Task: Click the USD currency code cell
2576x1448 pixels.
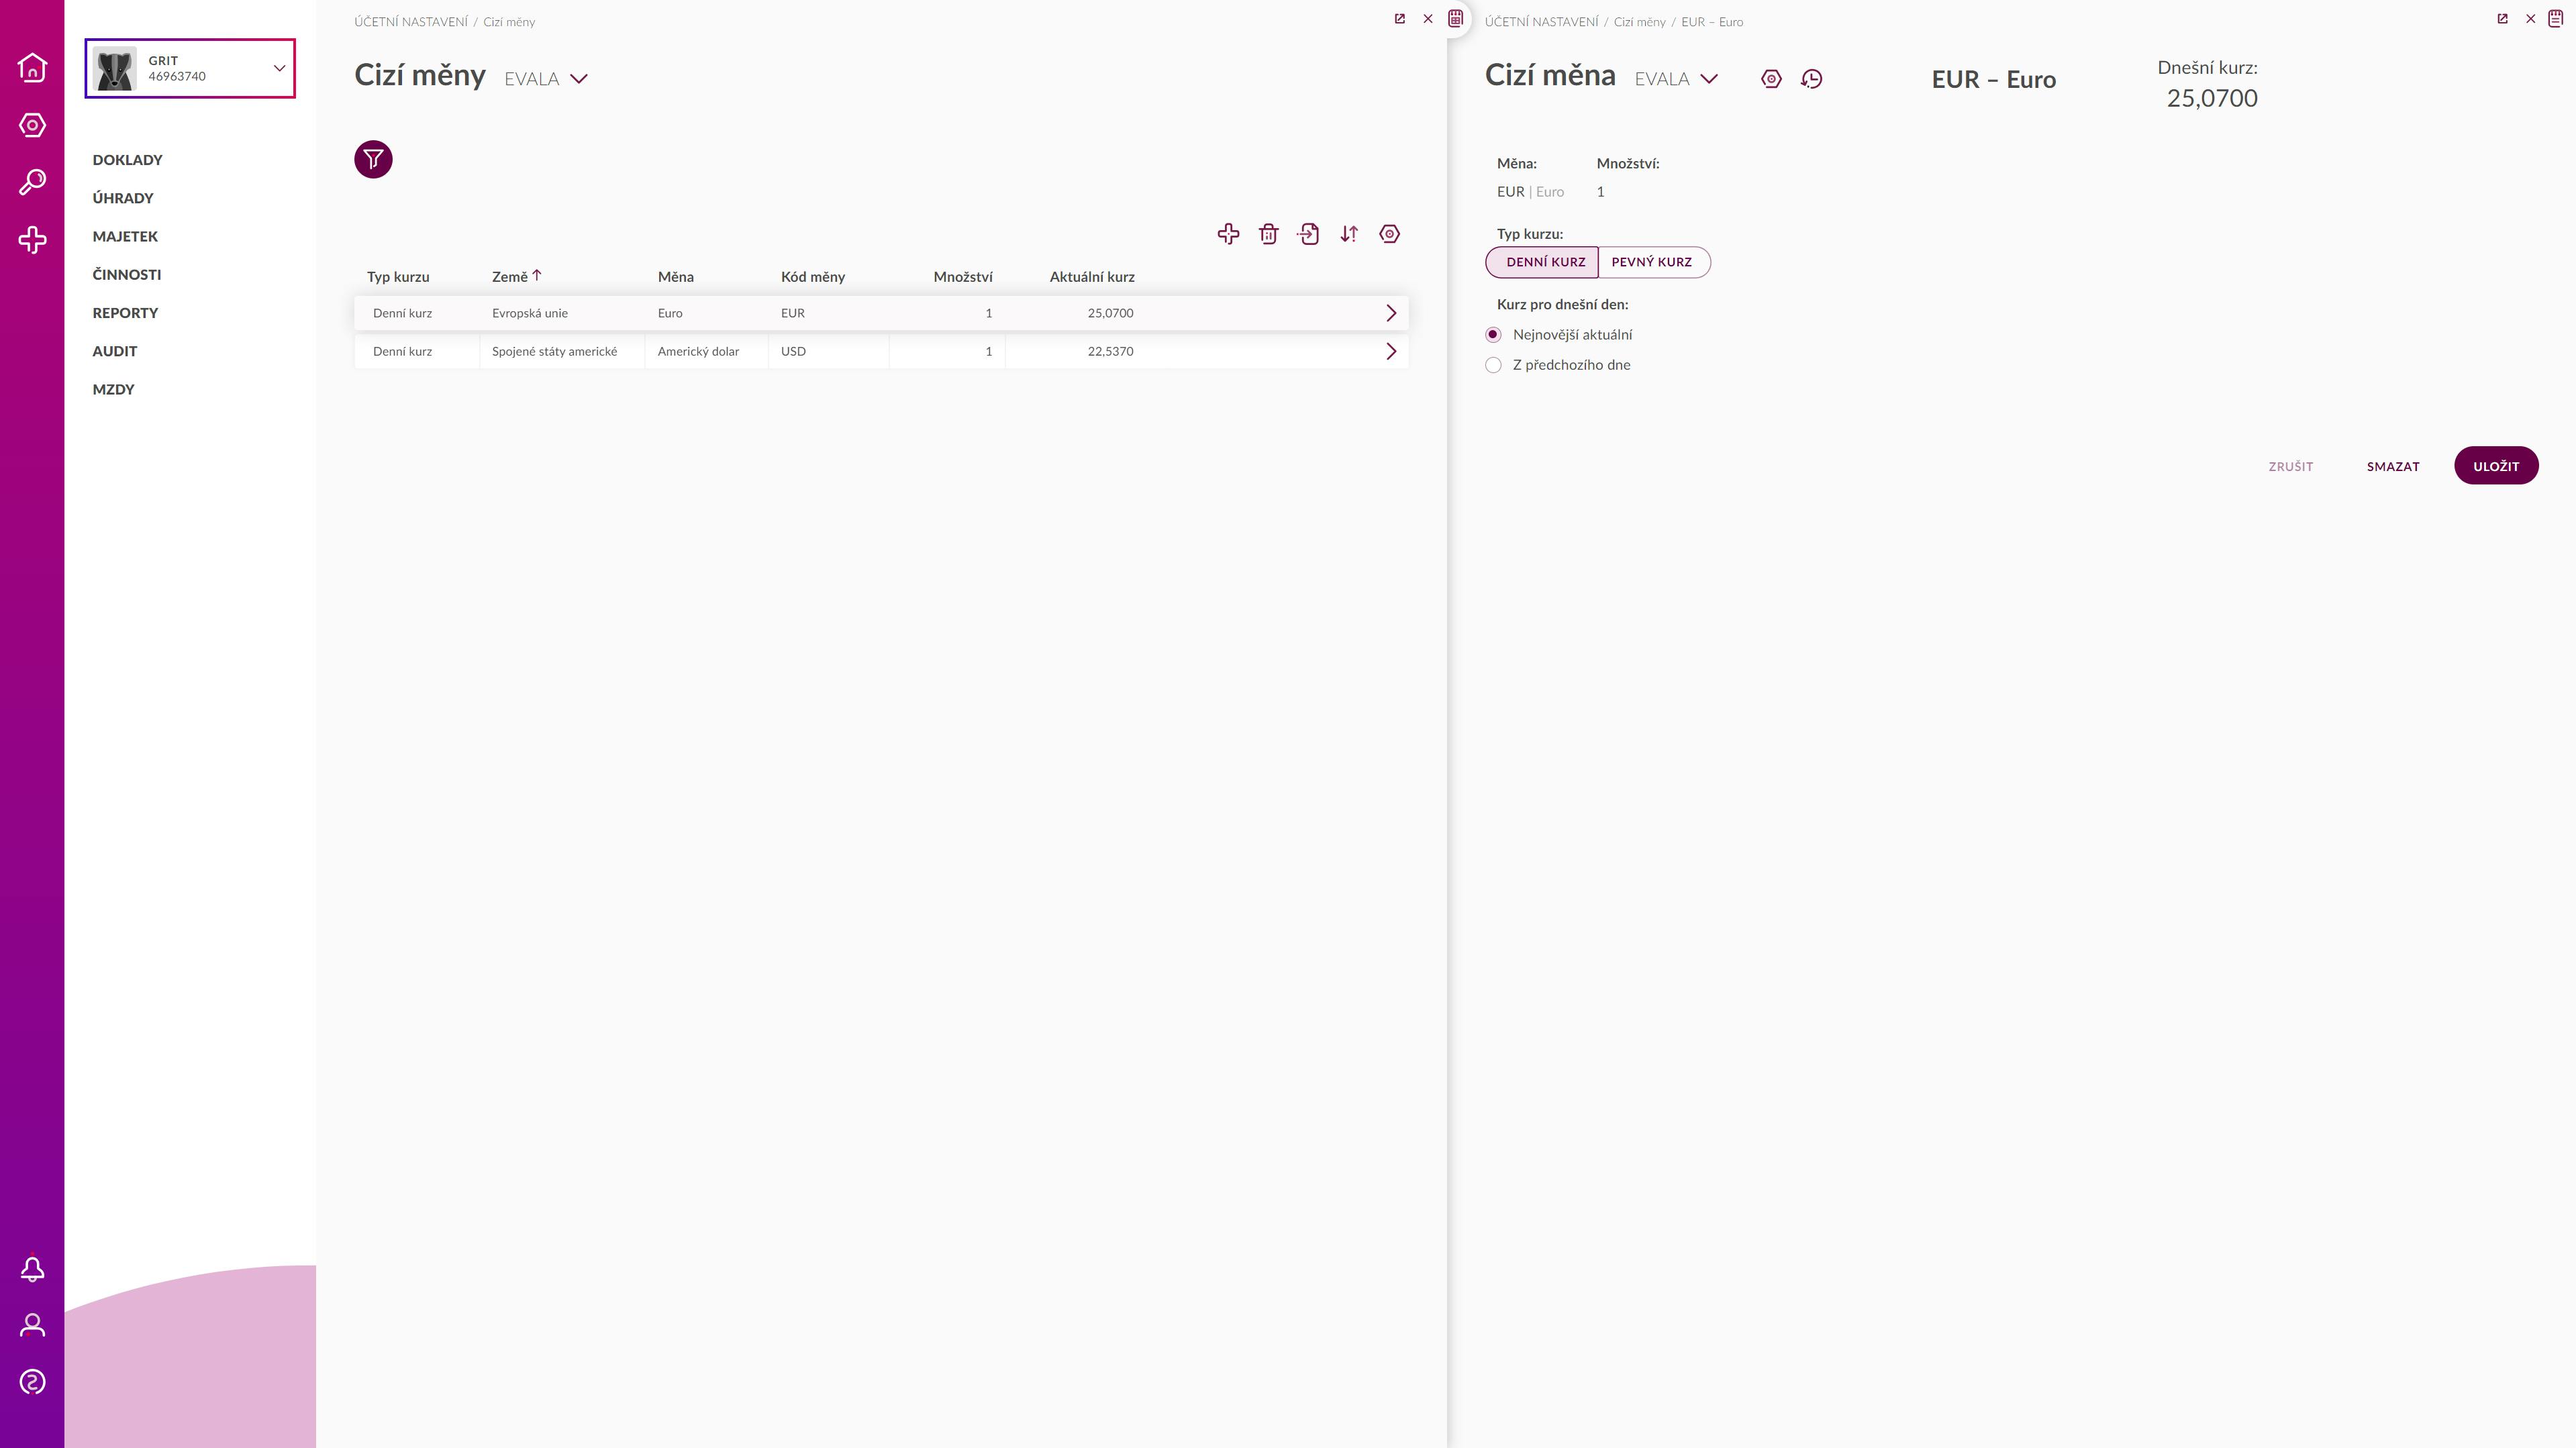Action: click(x=828, y=351)
